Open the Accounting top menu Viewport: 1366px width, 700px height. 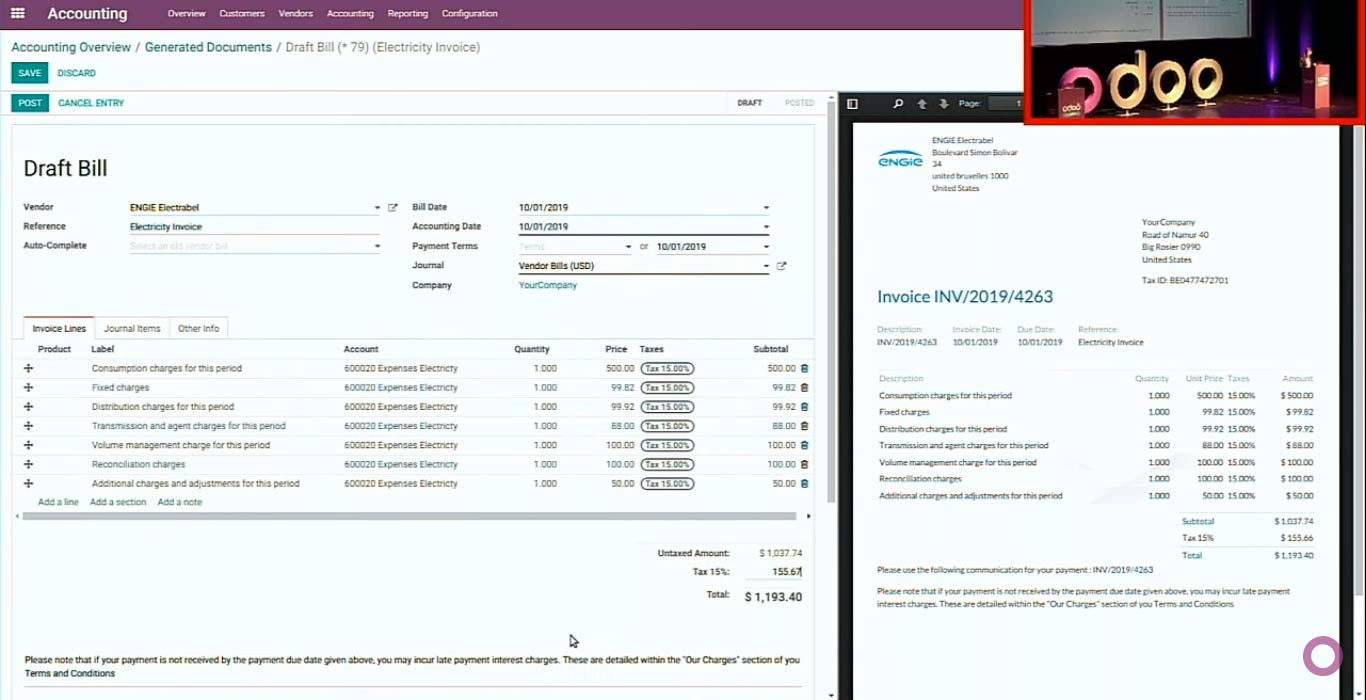pos(350,14)
